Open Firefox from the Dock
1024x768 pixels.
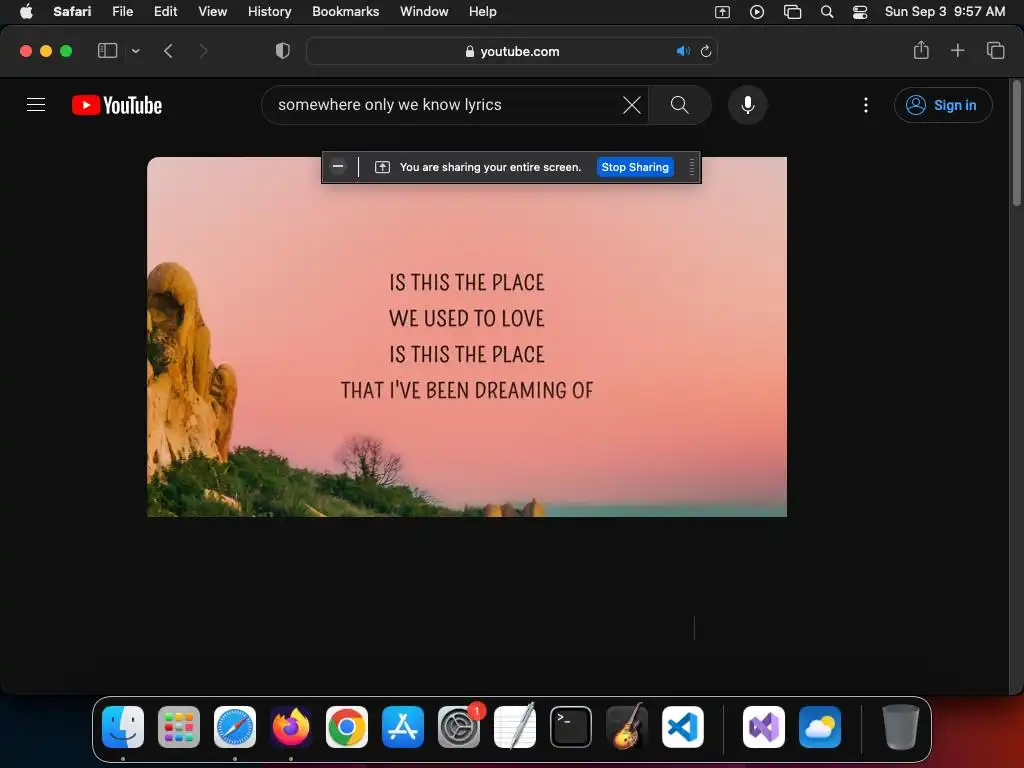pyautogui.click(x=291, y=726)
